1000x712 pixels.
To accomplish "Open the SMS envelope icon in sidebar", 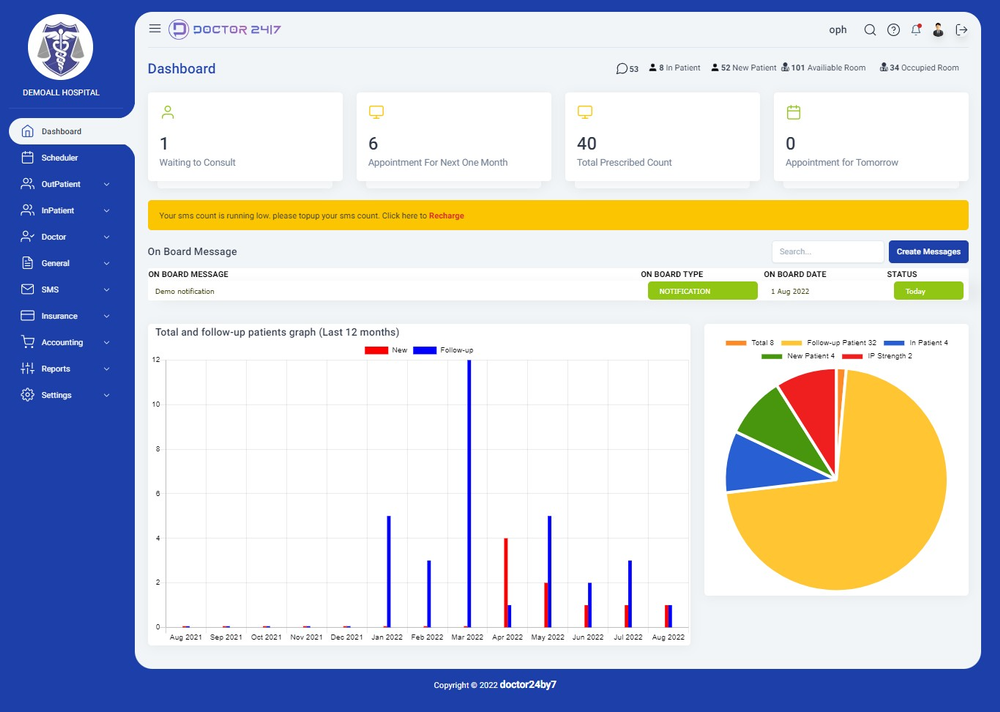I will 28,289.
